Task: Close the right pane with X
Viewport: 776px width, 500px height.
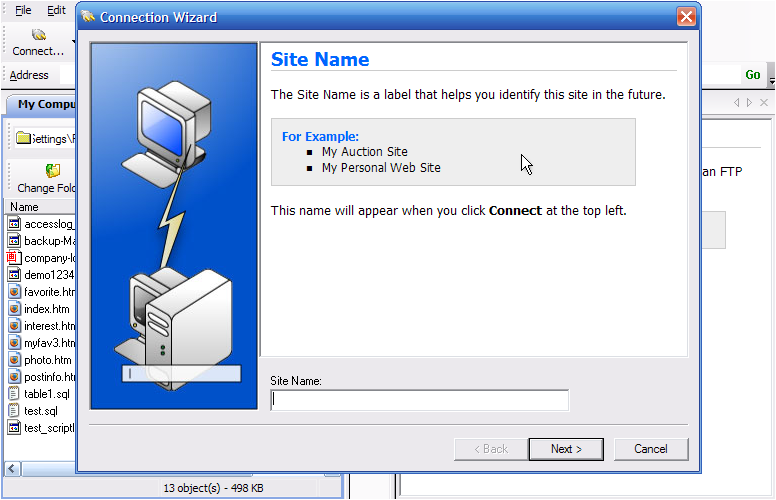Action: (765, 103)
